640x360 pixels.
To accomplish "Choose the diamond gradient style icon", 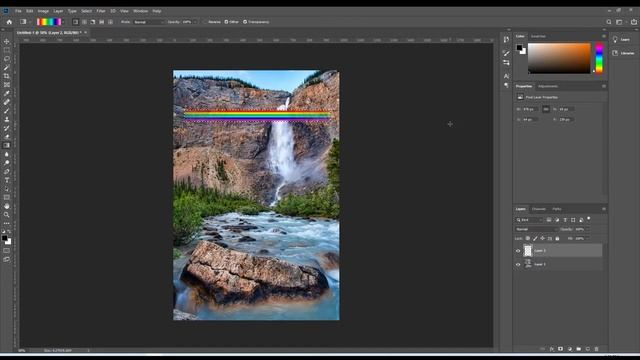I will point(110,22).
